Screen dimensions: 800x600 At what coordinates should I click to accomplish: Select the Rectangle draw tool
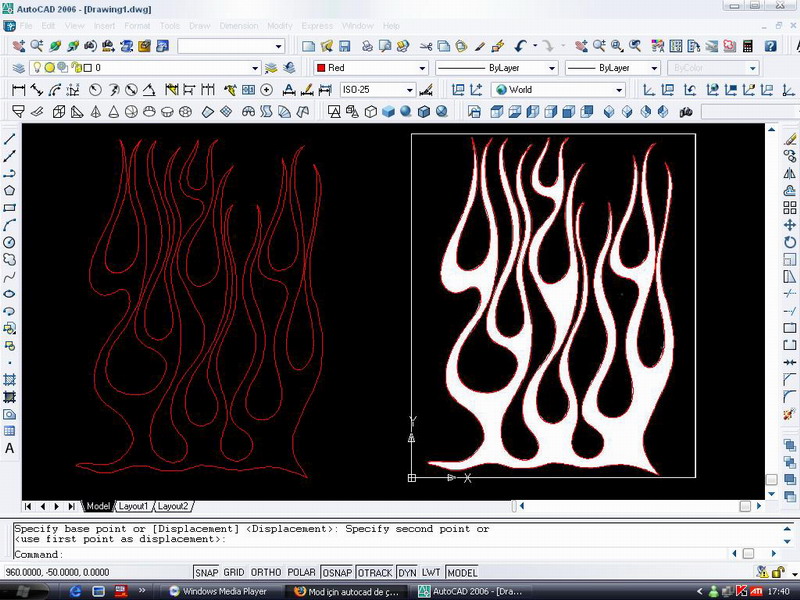coord(9,208)
